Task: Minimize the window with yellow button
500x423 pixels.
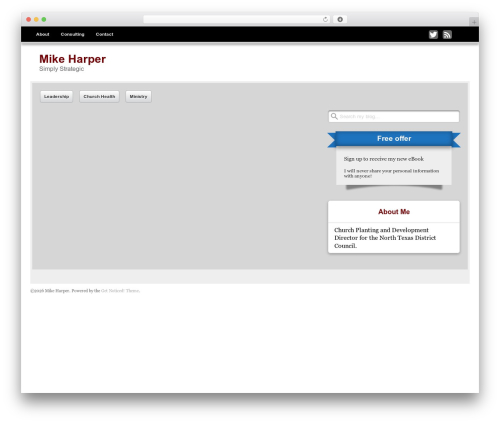Action: tap(36, 19)
